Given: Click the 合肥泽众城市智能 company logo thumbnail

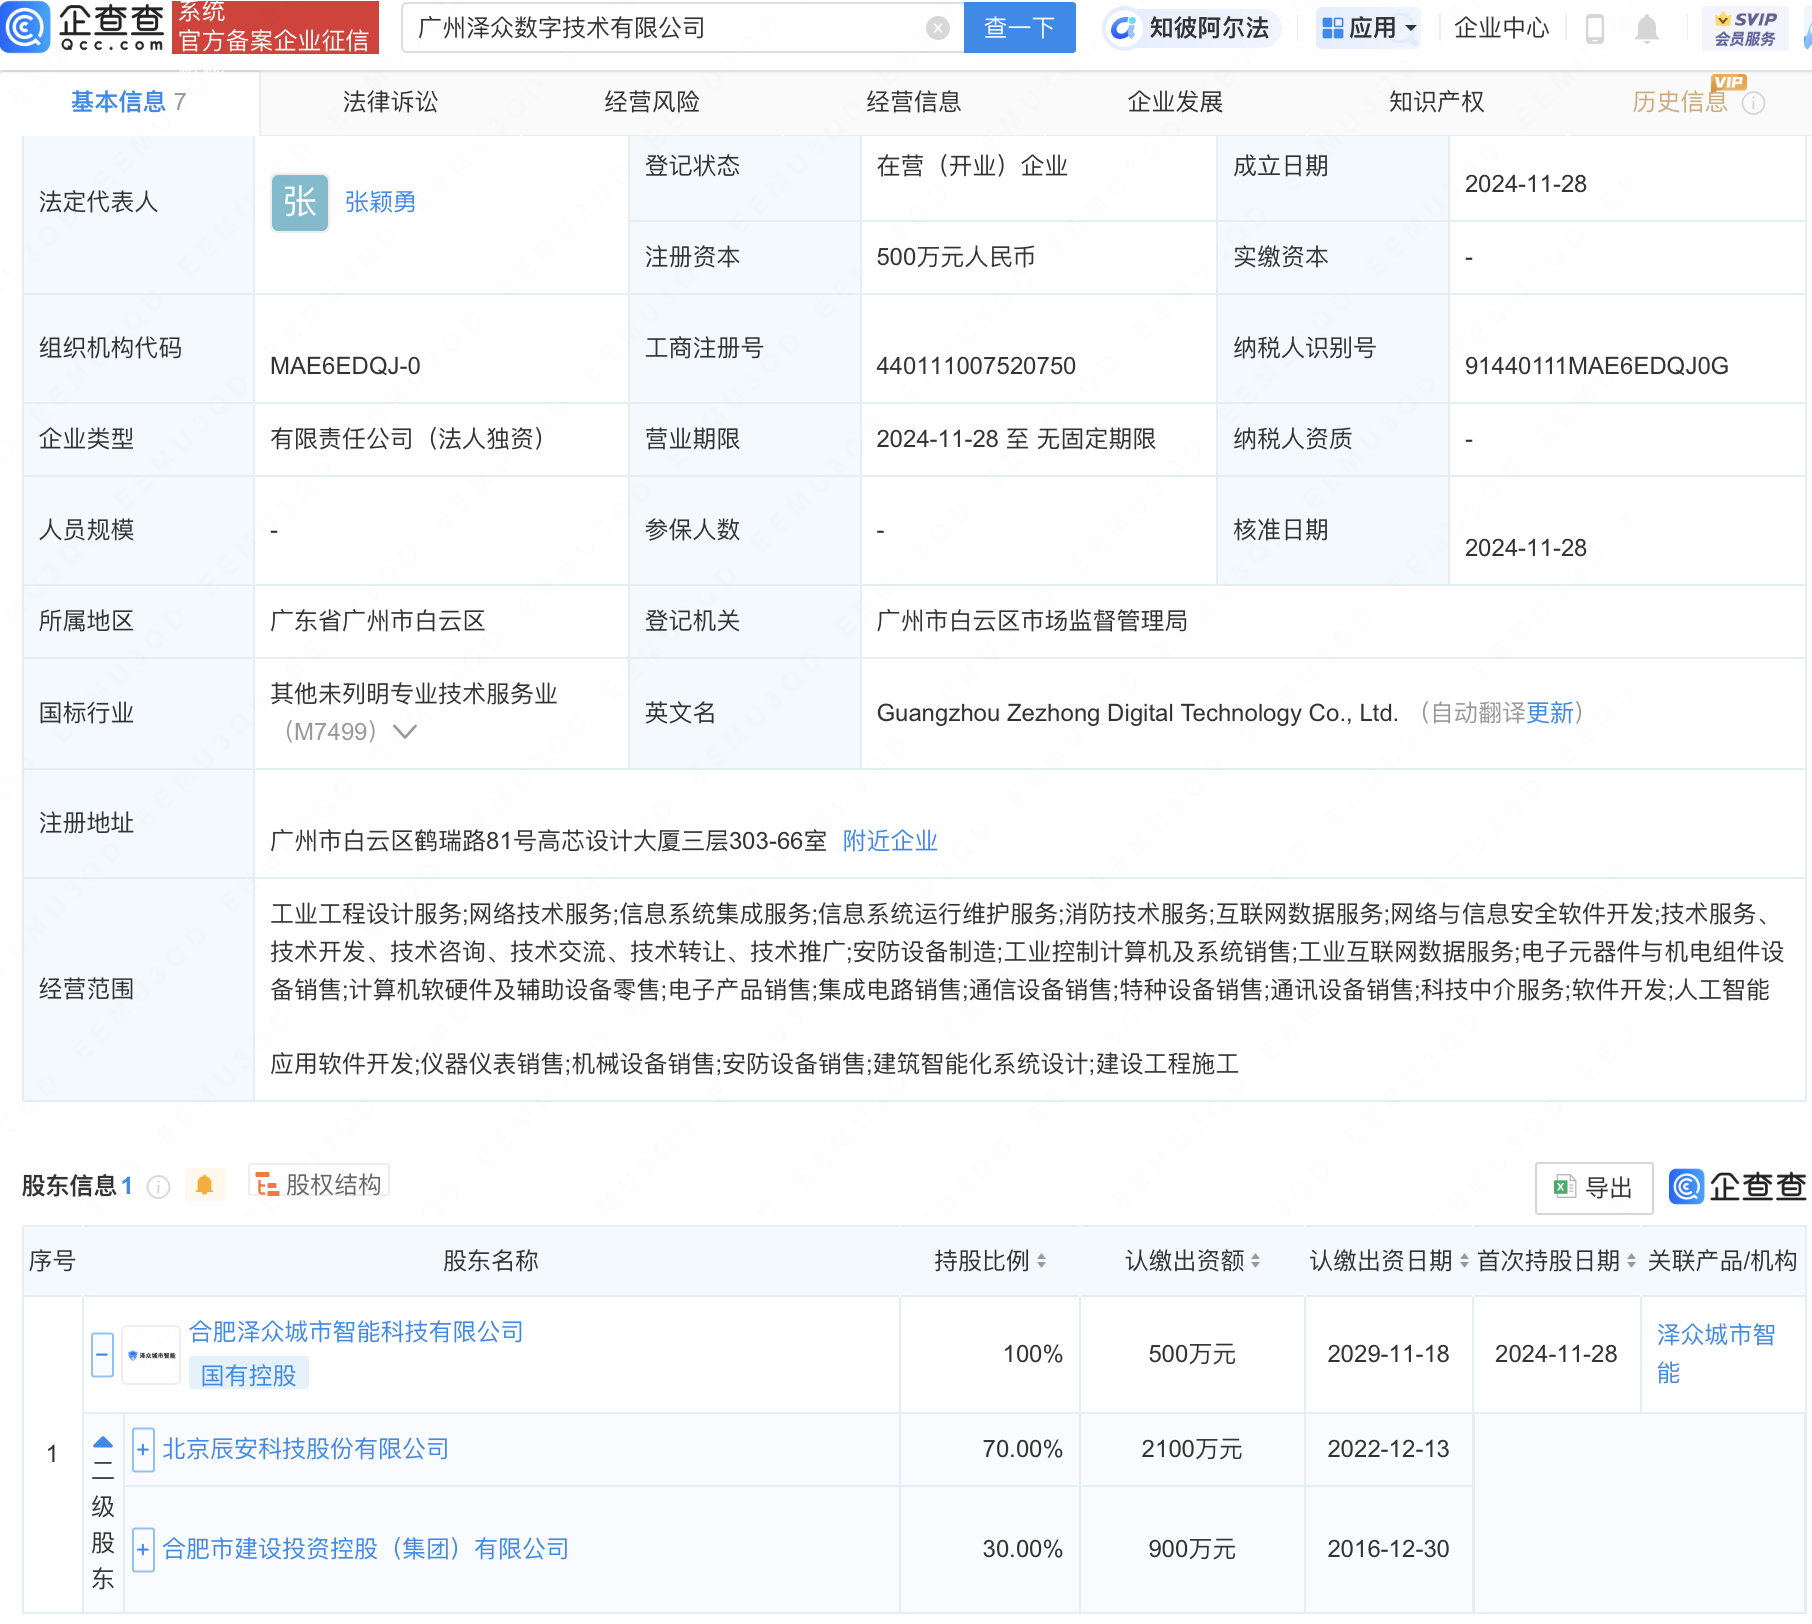Looking at the screenshot, I should pos(151,1355).
